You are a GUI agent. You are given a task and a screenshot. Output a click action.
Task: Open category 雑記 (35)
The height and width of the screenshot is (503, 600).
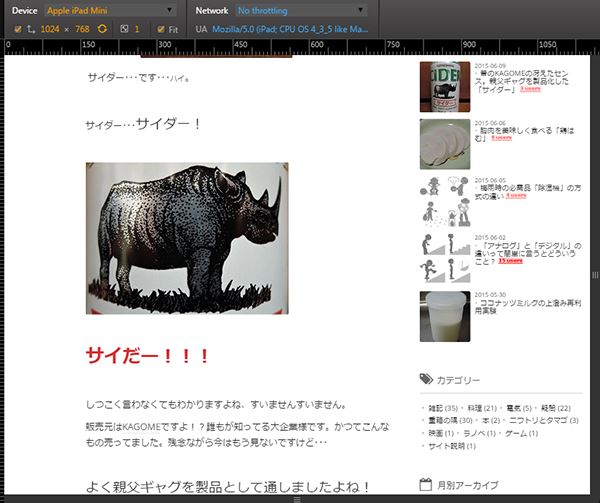tap(443, 408)
